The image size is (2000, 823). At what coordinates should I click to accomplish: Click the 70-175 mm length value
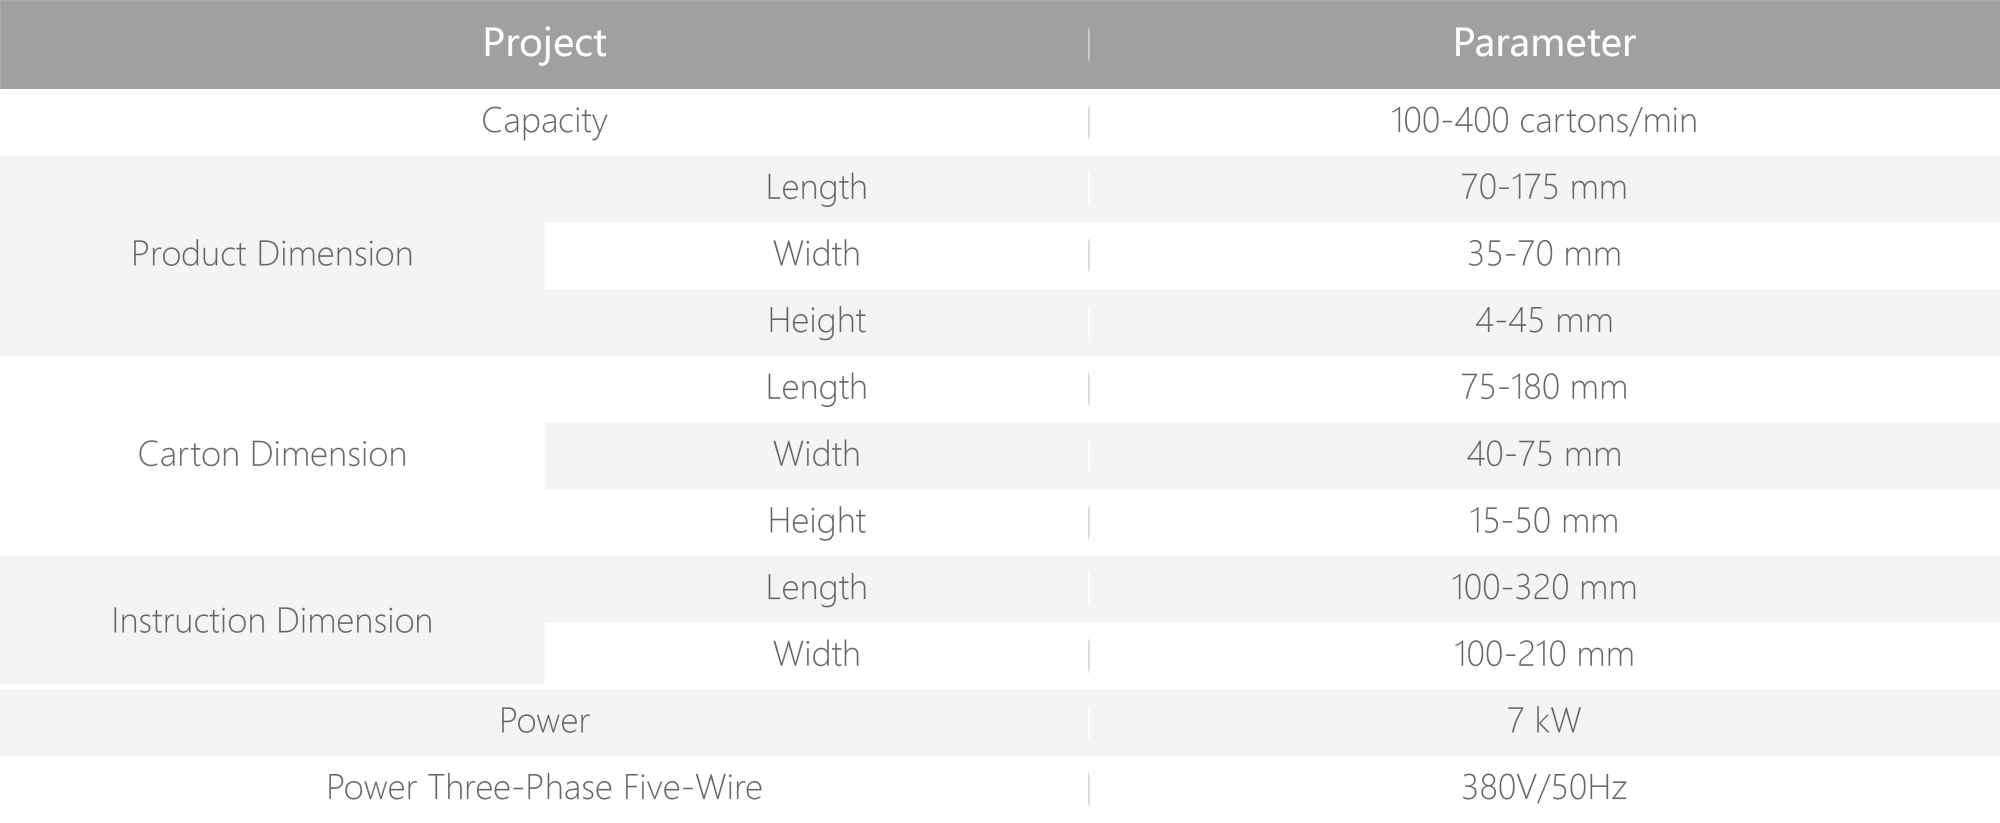point(1544,188)
